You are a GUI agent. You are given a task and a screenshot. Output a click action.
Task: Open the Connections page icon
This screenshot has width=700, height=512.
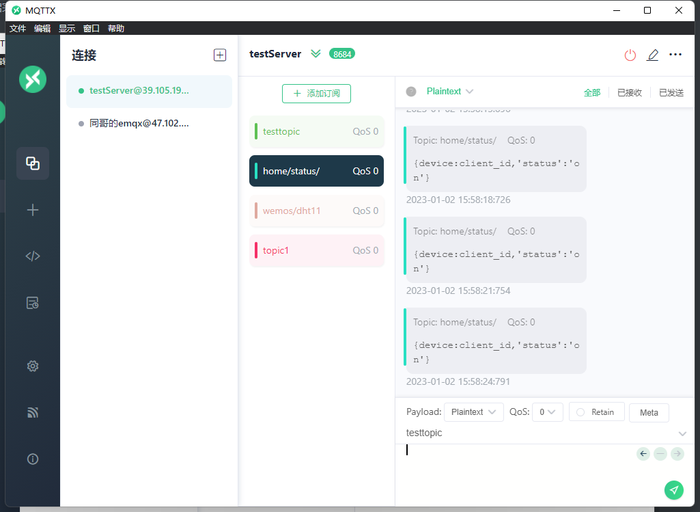click(33, 163)
